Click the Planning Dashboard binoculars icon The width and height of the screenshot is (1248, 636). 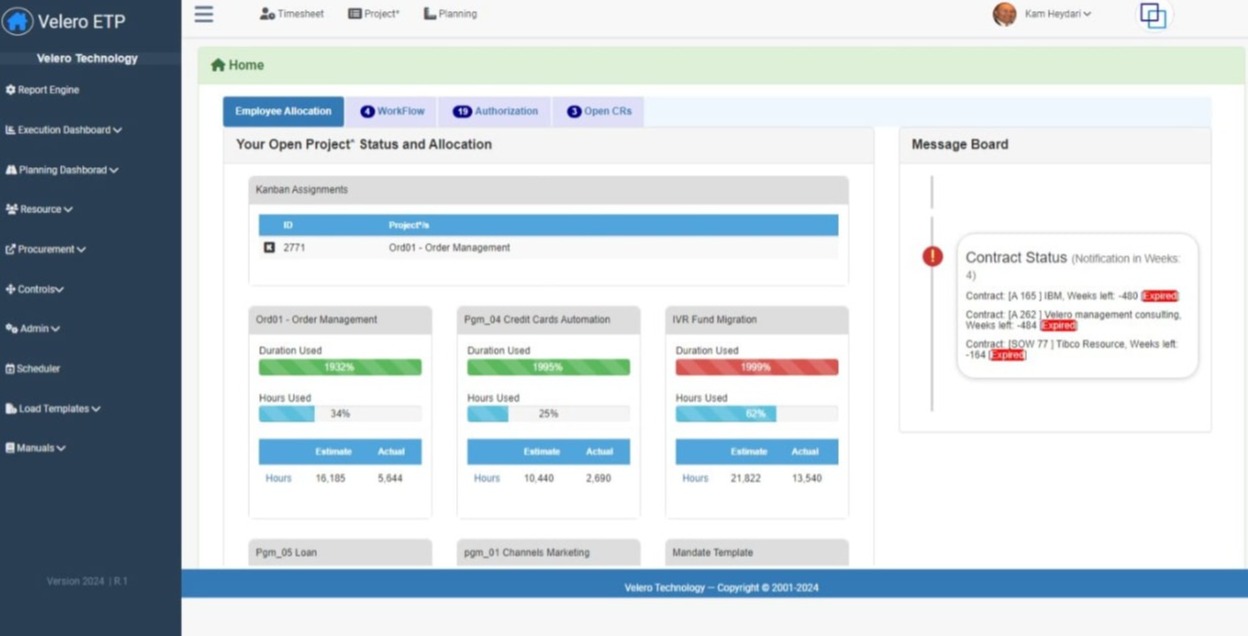[11, 170]
